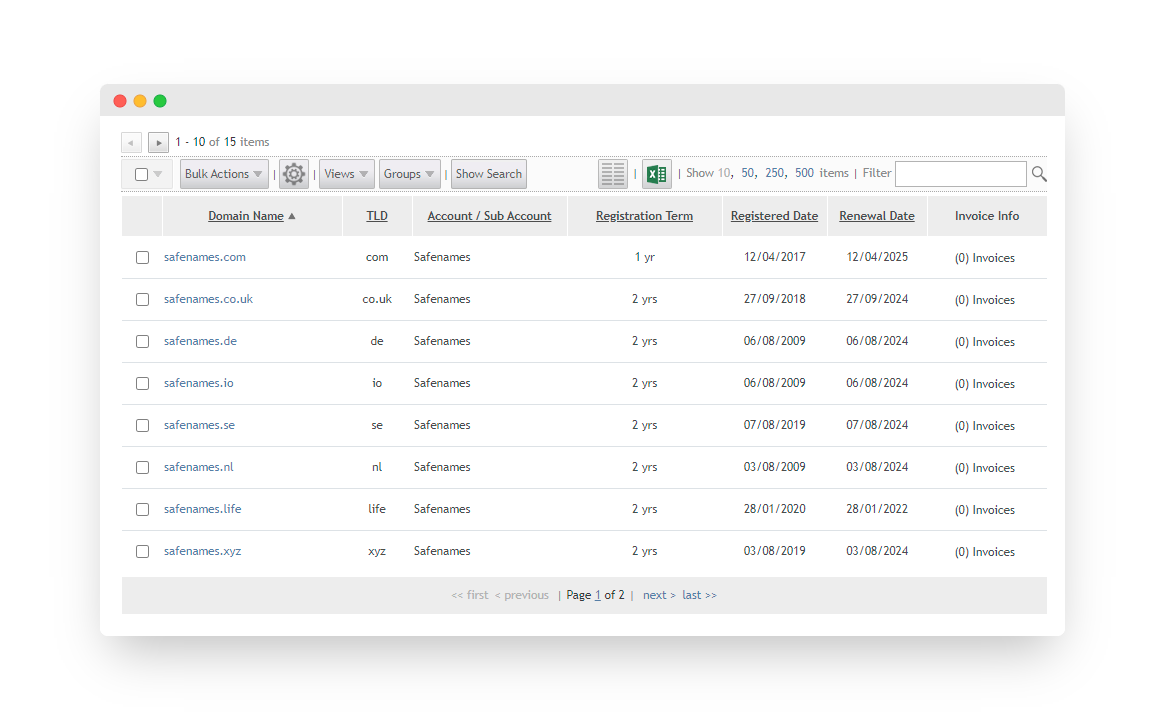Show 10 items per page
The image size is (1165, 720).
724,173
